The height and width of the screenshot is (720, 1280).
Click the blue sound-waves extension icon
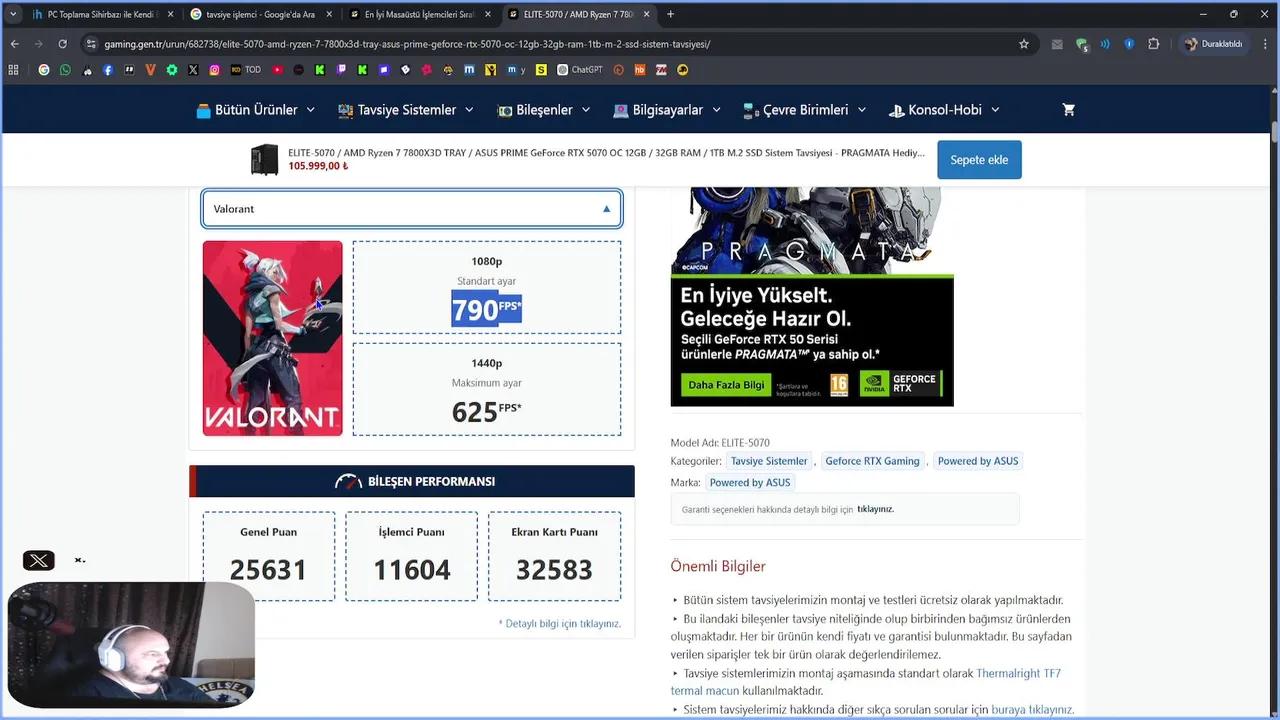[1105, 44]
